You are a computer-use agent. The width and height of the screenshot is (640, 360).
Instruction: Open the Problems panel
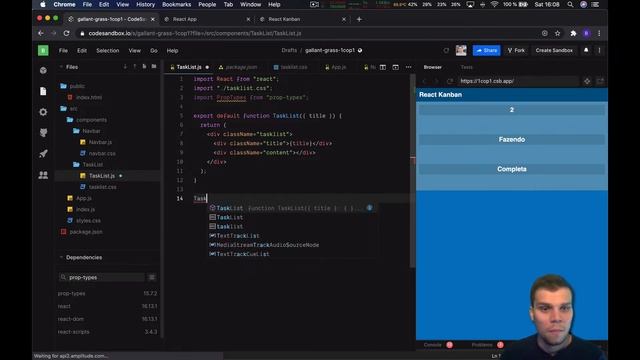pyautogui.click(x=482, y=345)
